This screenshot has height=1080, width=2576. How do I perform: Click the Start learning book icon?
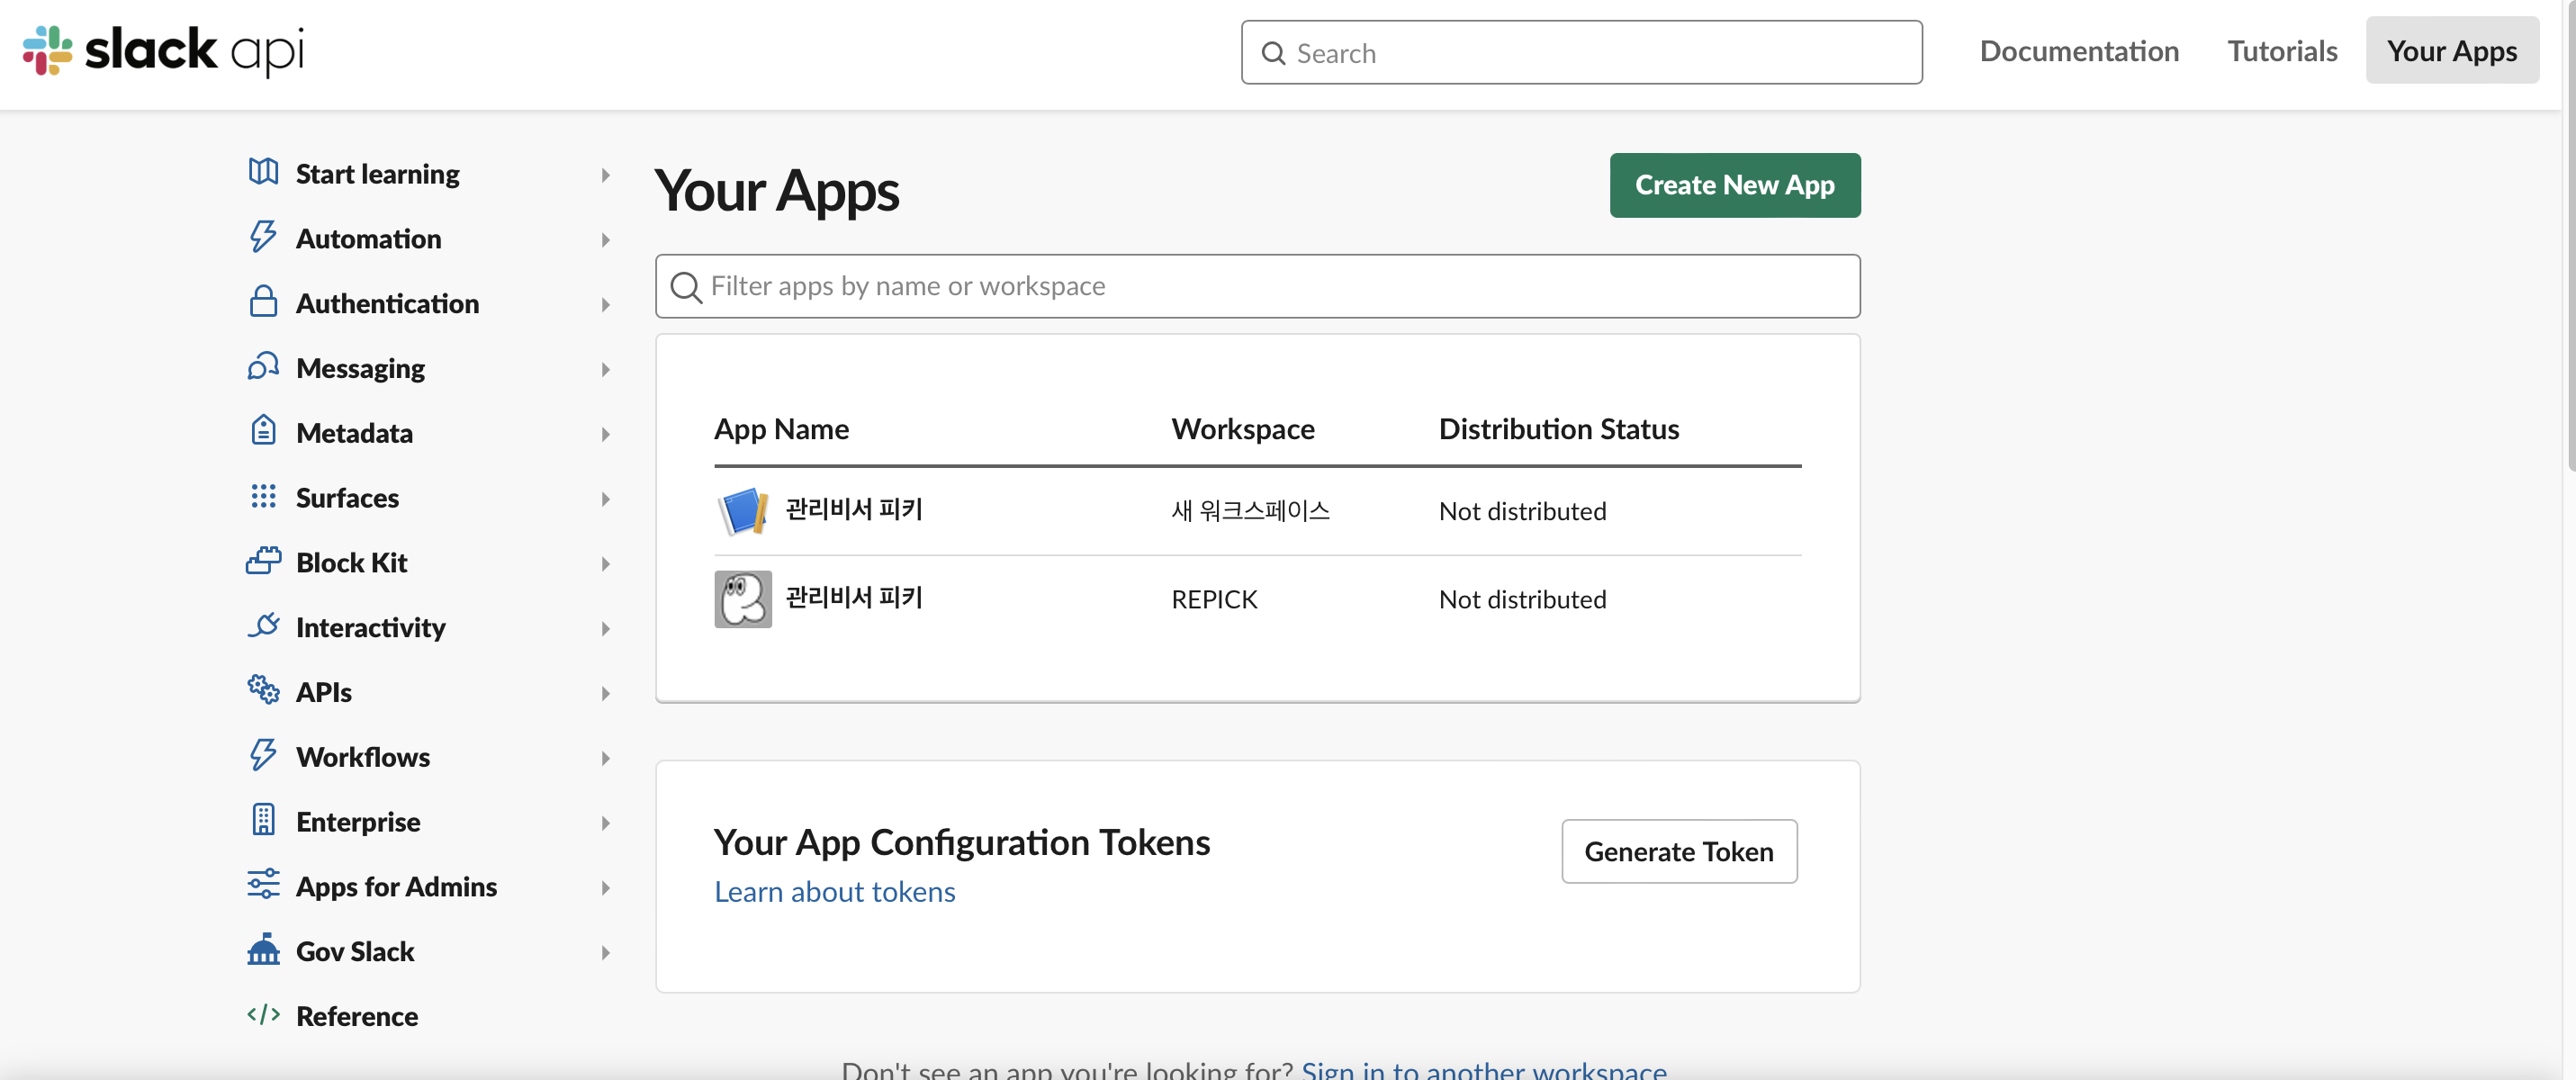point(263,172)
